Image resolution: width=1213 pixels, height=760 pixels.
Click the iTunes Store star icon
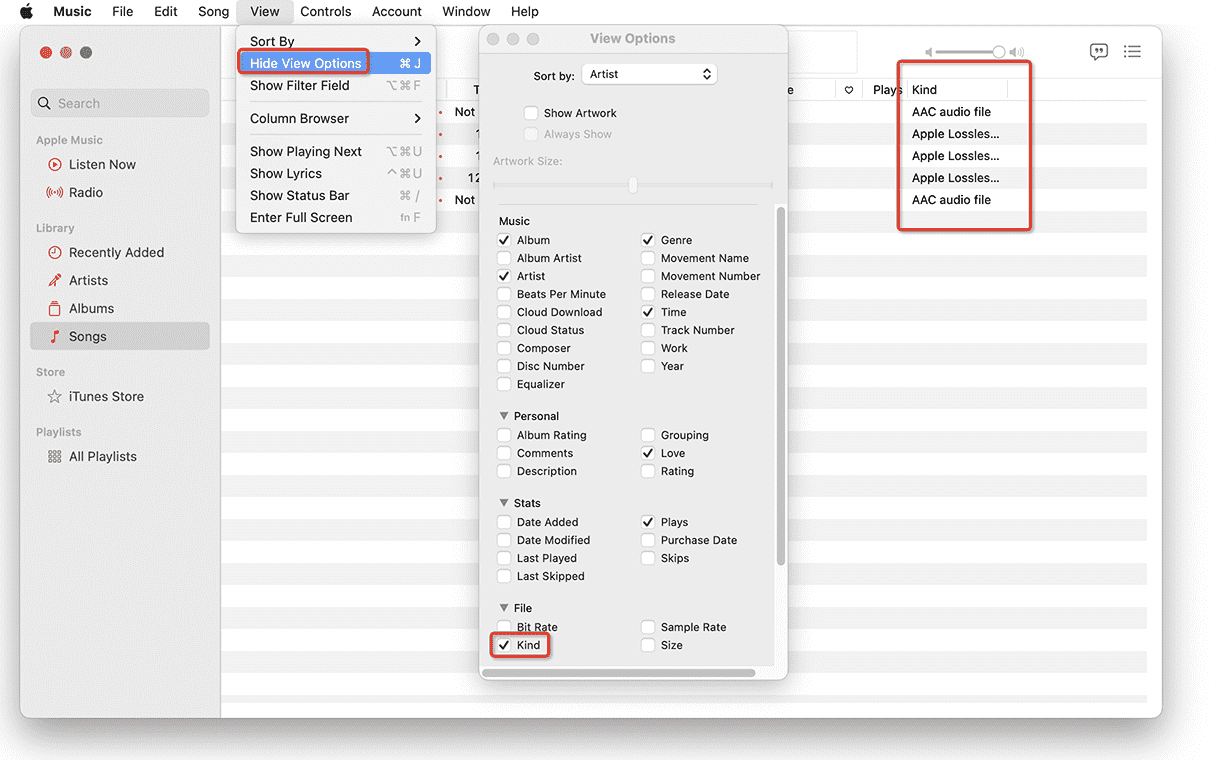pos(55,396)
